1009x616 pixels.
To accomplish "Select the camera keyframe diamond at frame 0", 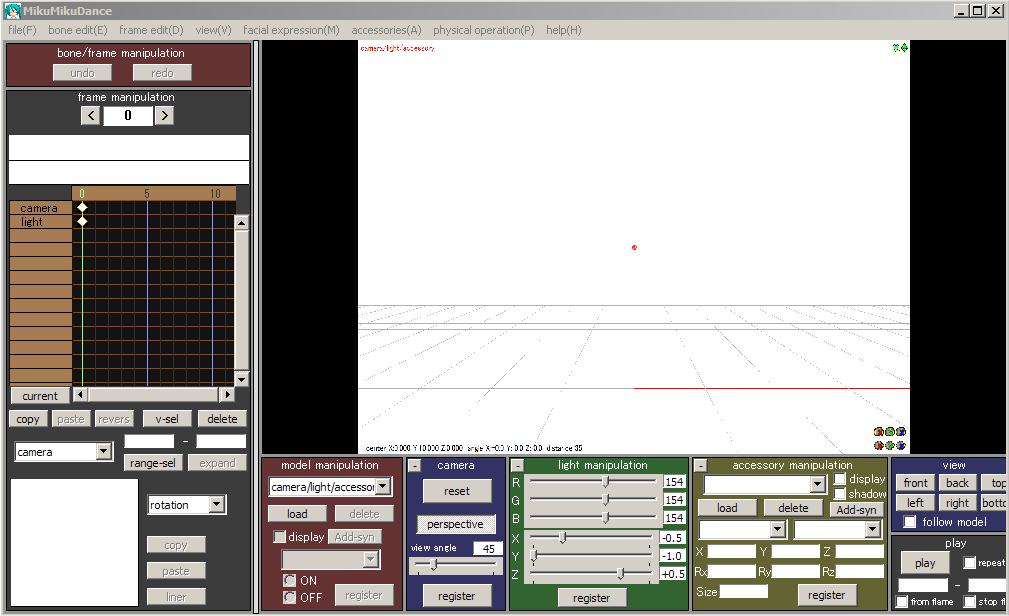I will [82, 207].
